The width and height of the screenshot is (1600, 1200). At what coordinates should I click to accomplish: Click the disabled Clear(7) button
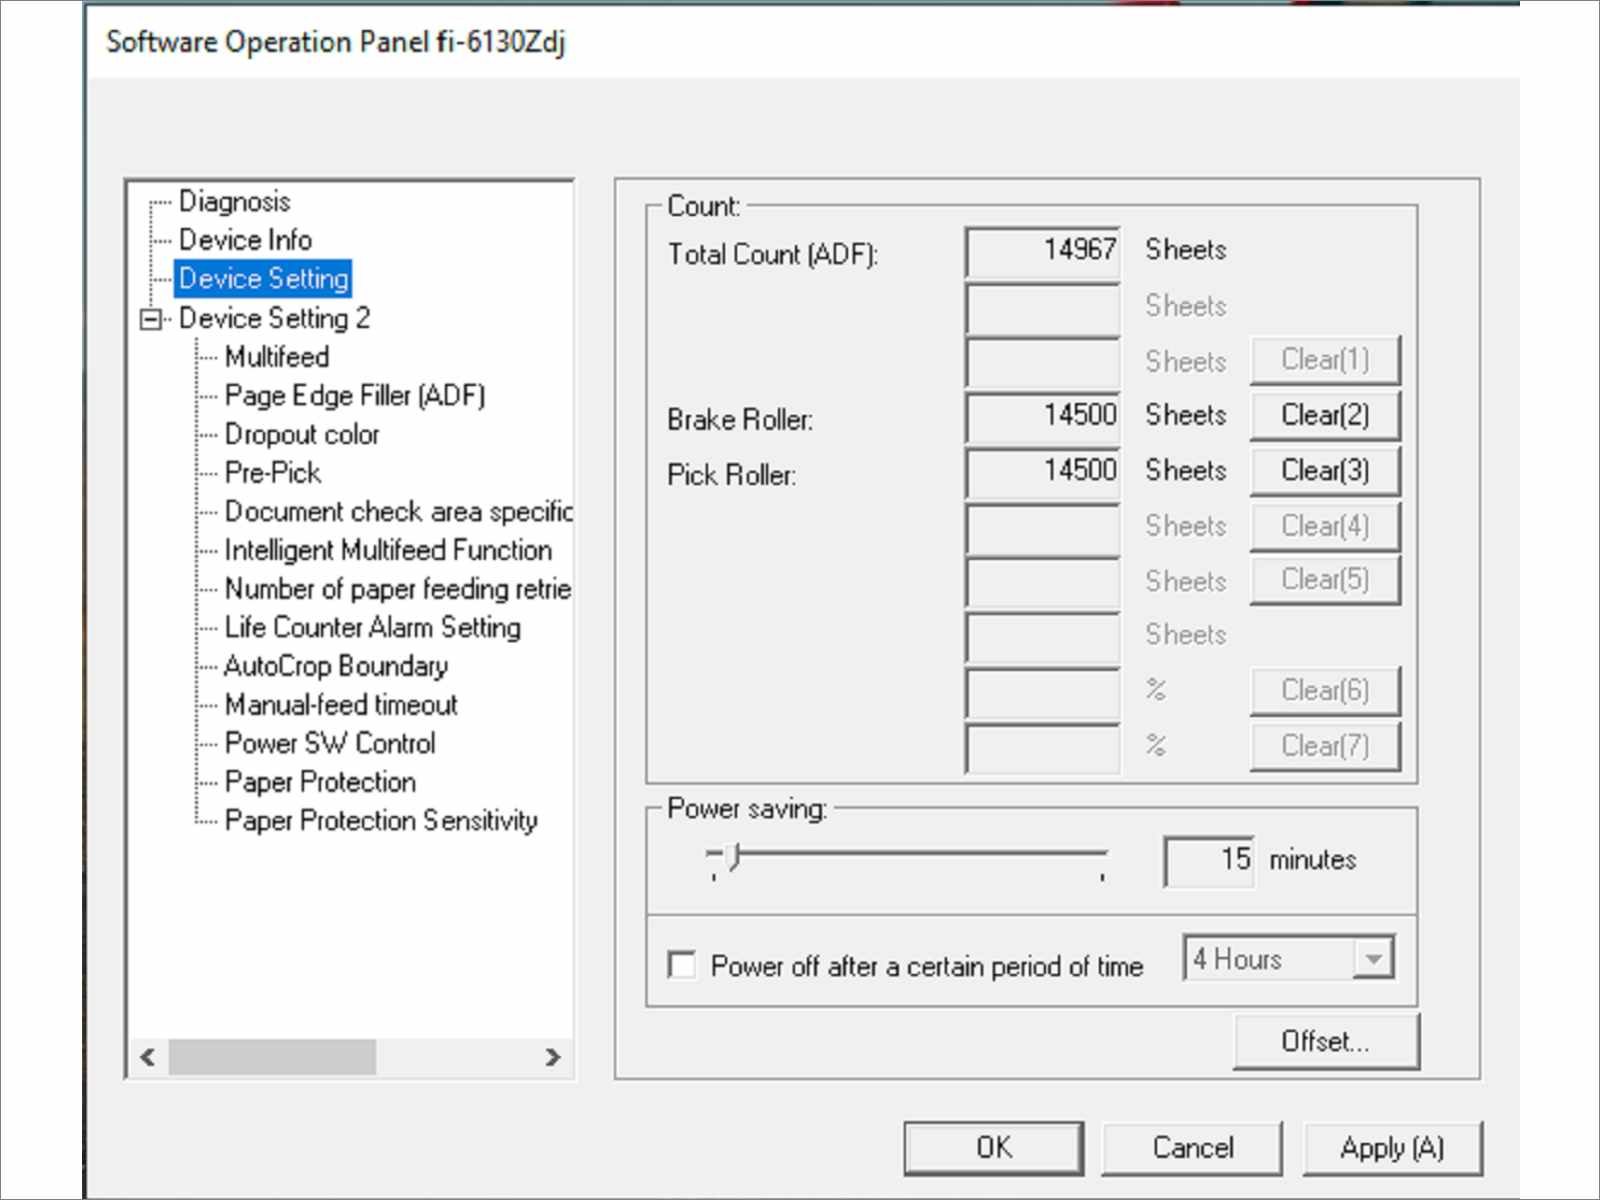(x=1325, y=746)
